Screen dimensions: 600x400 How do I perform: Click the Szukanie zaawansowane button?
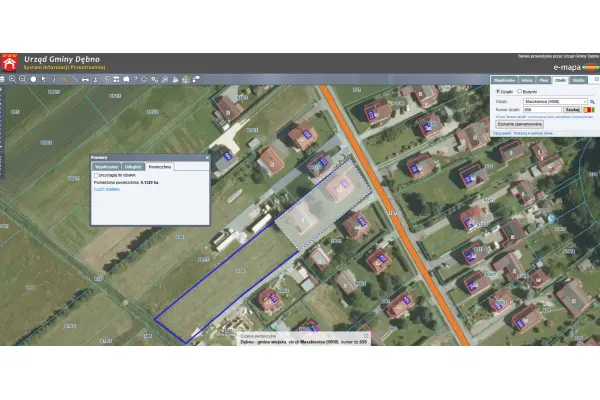[x=520, y=124]
